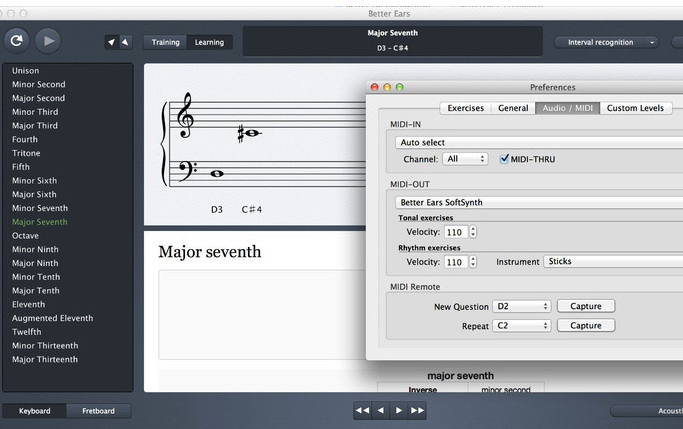Viewport: 683px width, 429px height.
Task: Click the circular repeat/reload button
Action: pyautogui.click(x=15, y=41)
